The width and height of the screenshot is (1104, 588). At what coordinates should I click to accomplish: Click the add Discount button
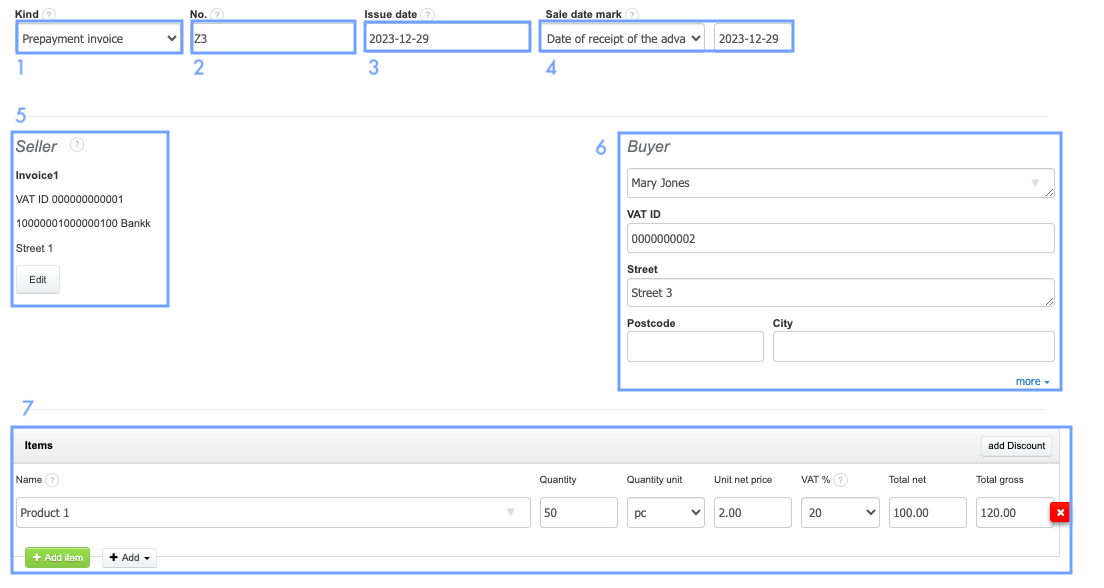click(x=1016, y=446)
